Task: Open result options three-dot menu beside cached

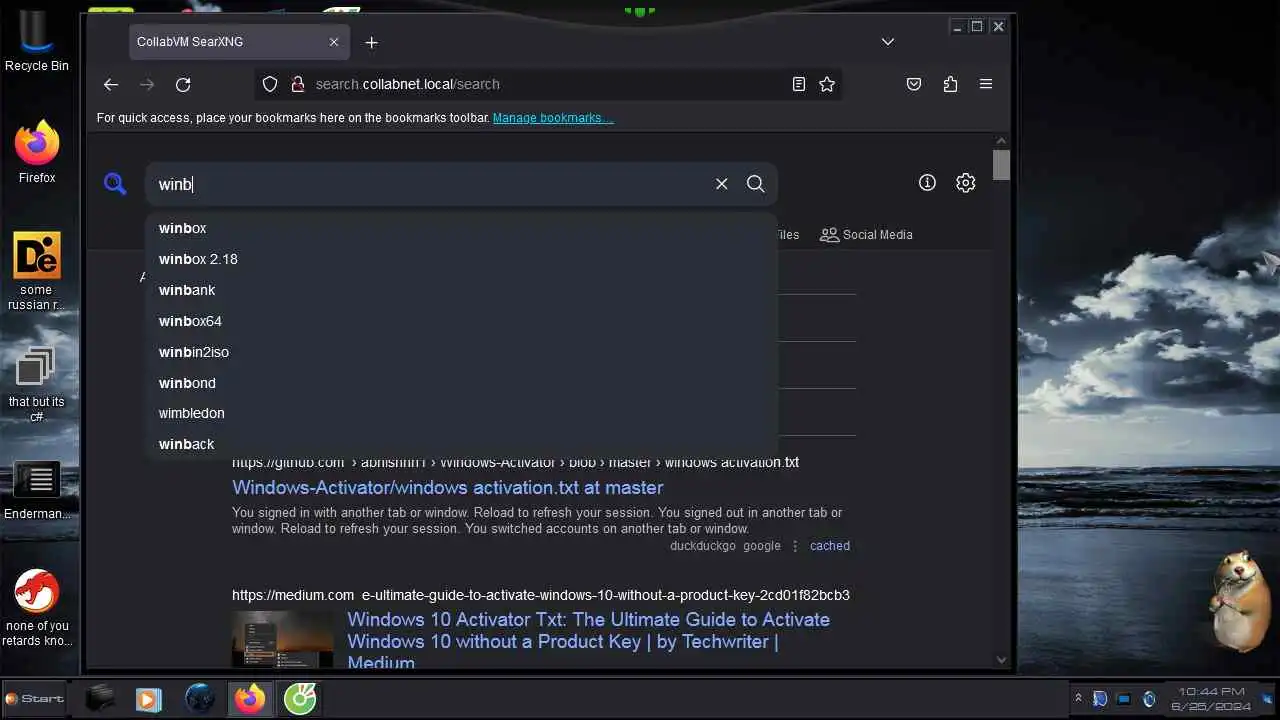Action: click(795, 546)
